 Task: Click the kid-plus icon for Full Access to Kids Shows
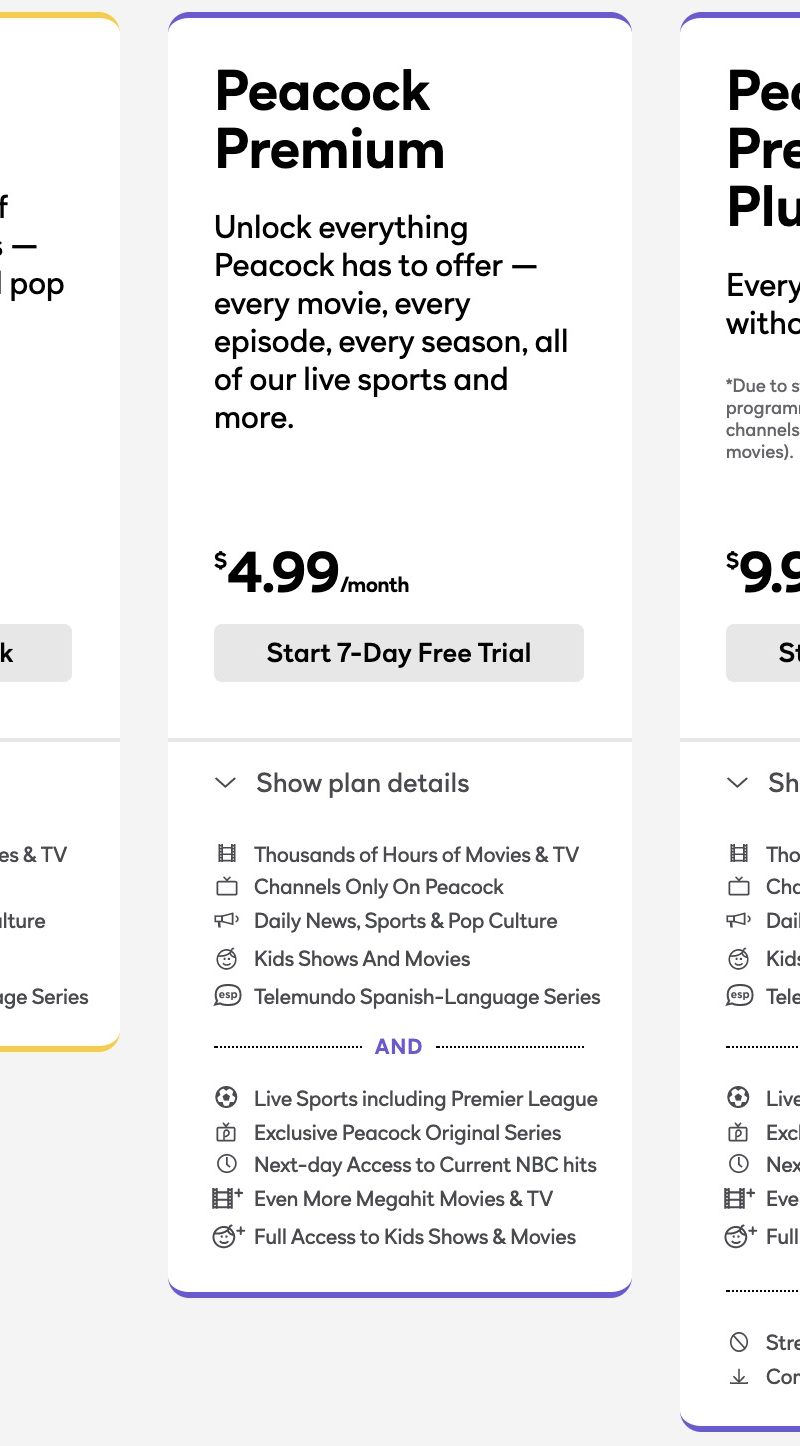228,1236
